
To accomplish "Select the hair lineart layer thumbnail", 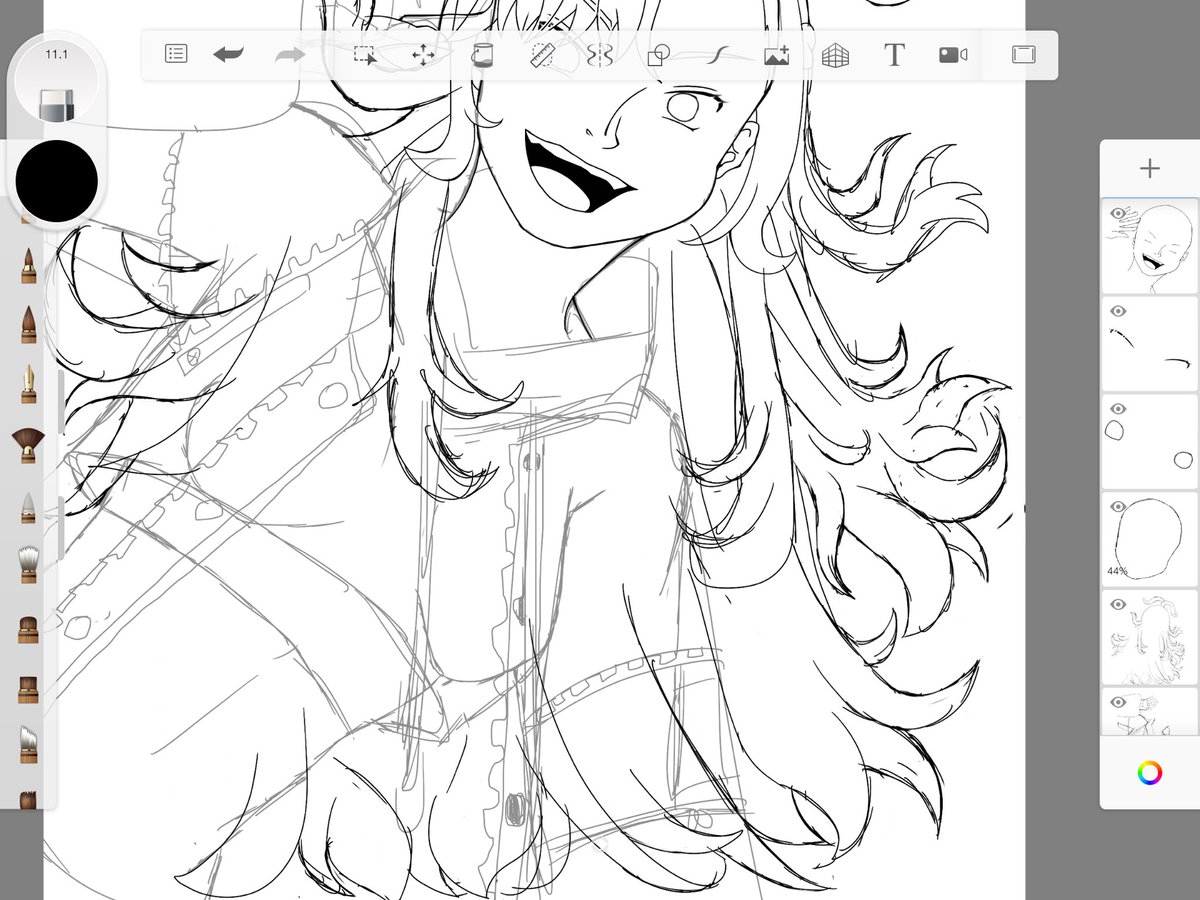I will coord(1150,637).
